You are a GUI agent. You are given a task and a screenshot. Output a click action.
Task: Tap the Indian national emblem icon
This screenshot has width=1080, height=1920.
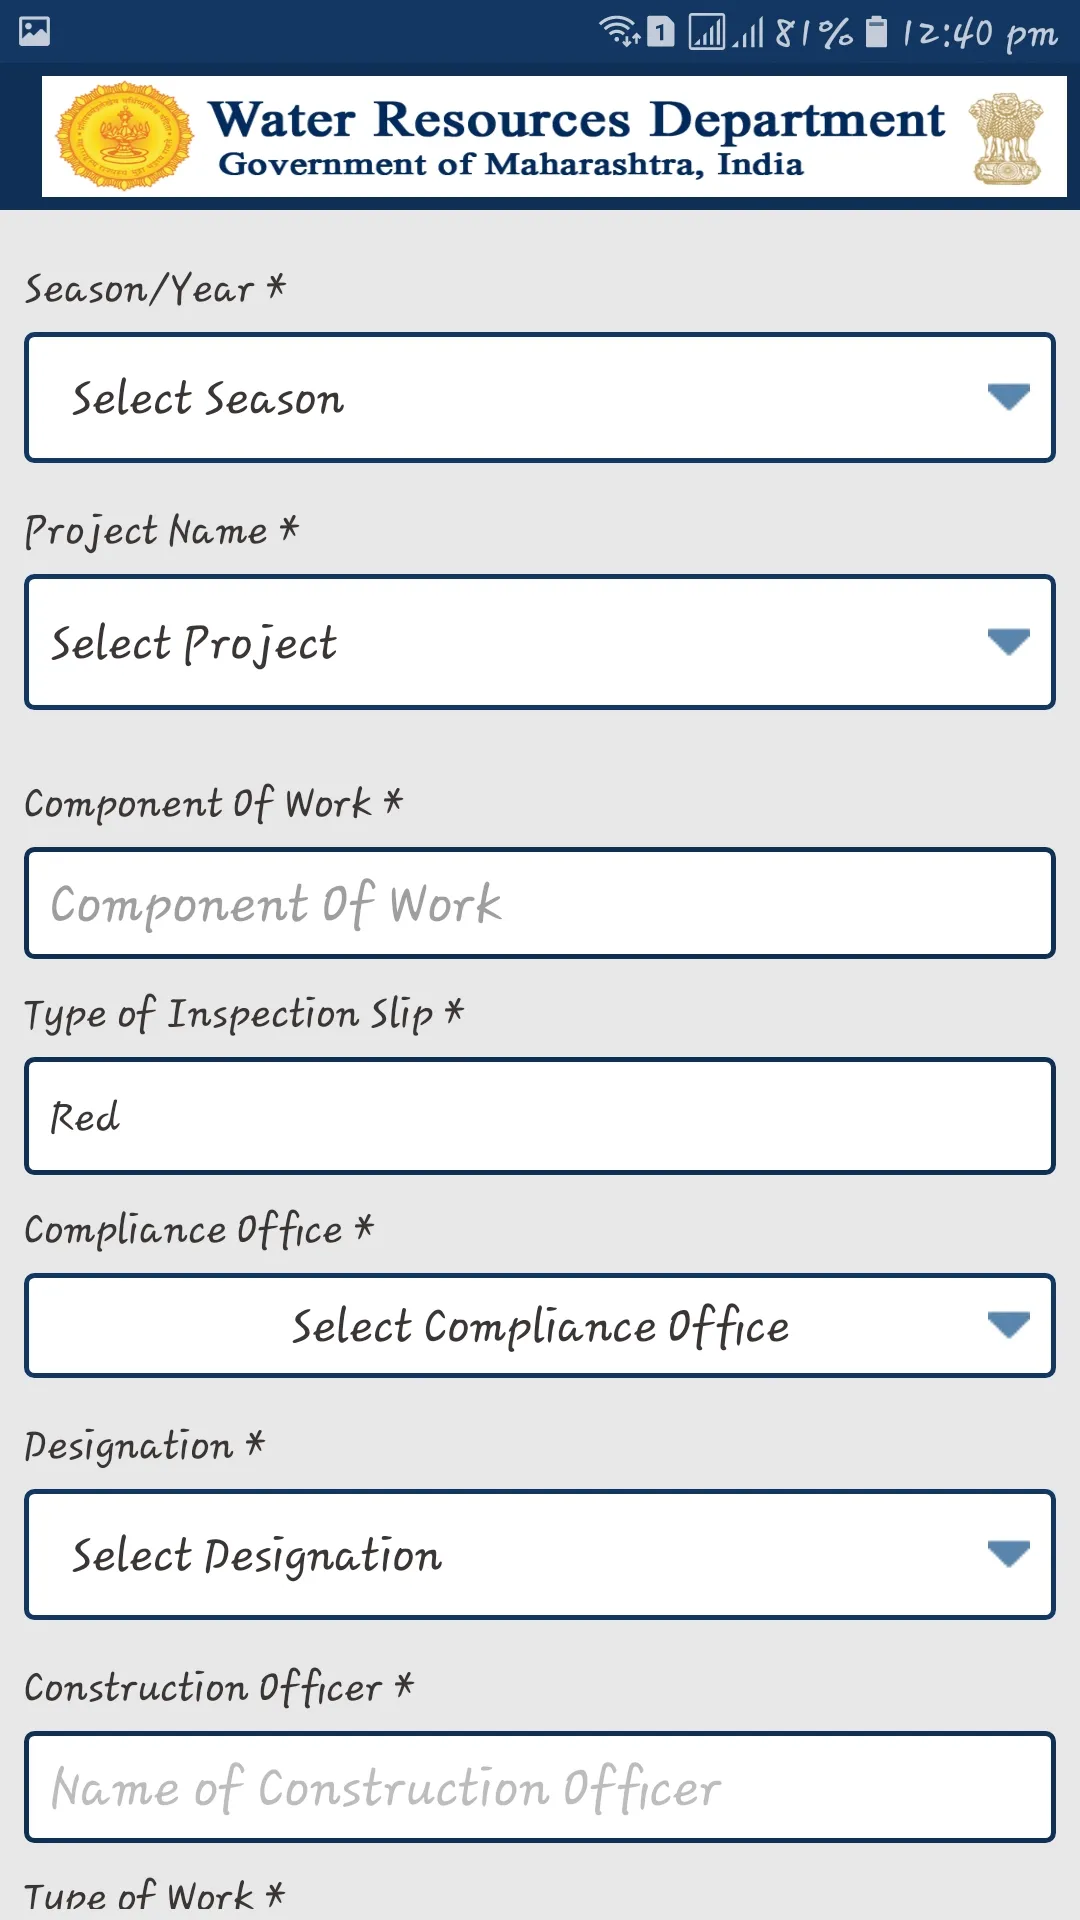click(x=1006, y=138)
